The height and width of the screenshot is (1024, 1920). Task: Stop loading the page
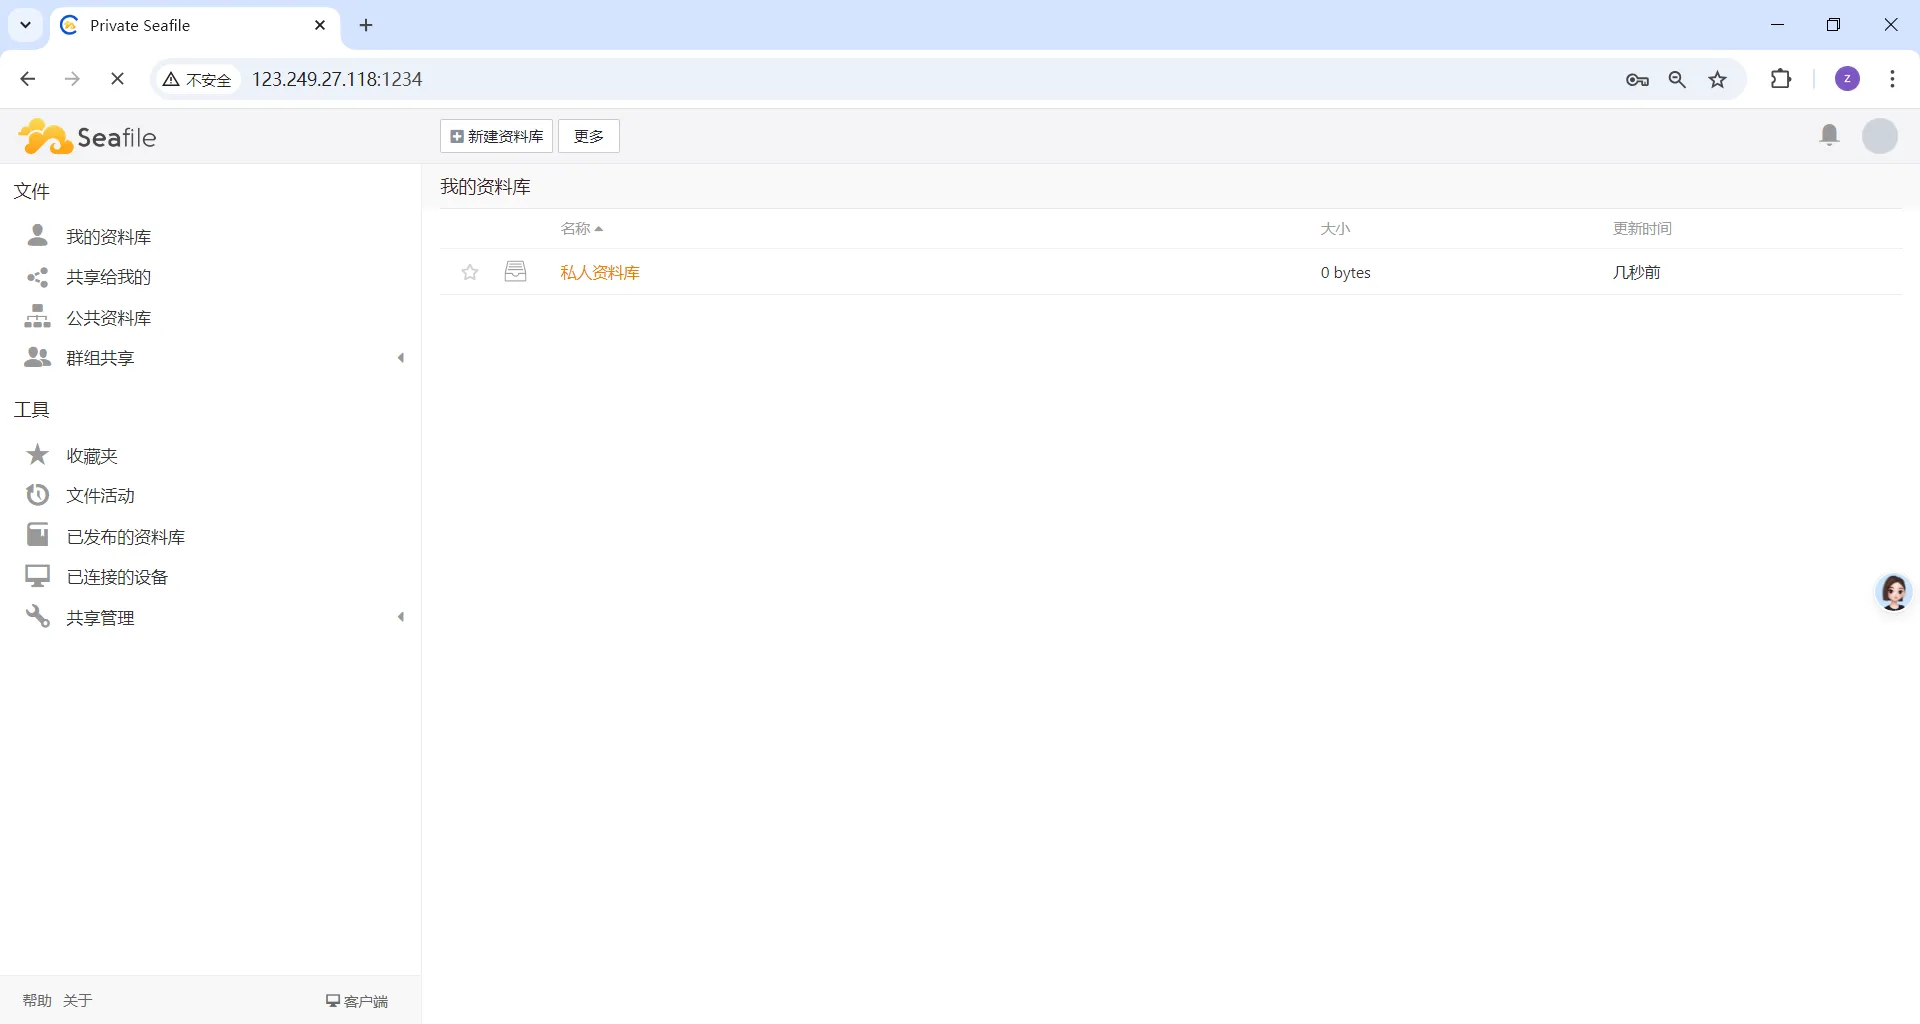117,79
